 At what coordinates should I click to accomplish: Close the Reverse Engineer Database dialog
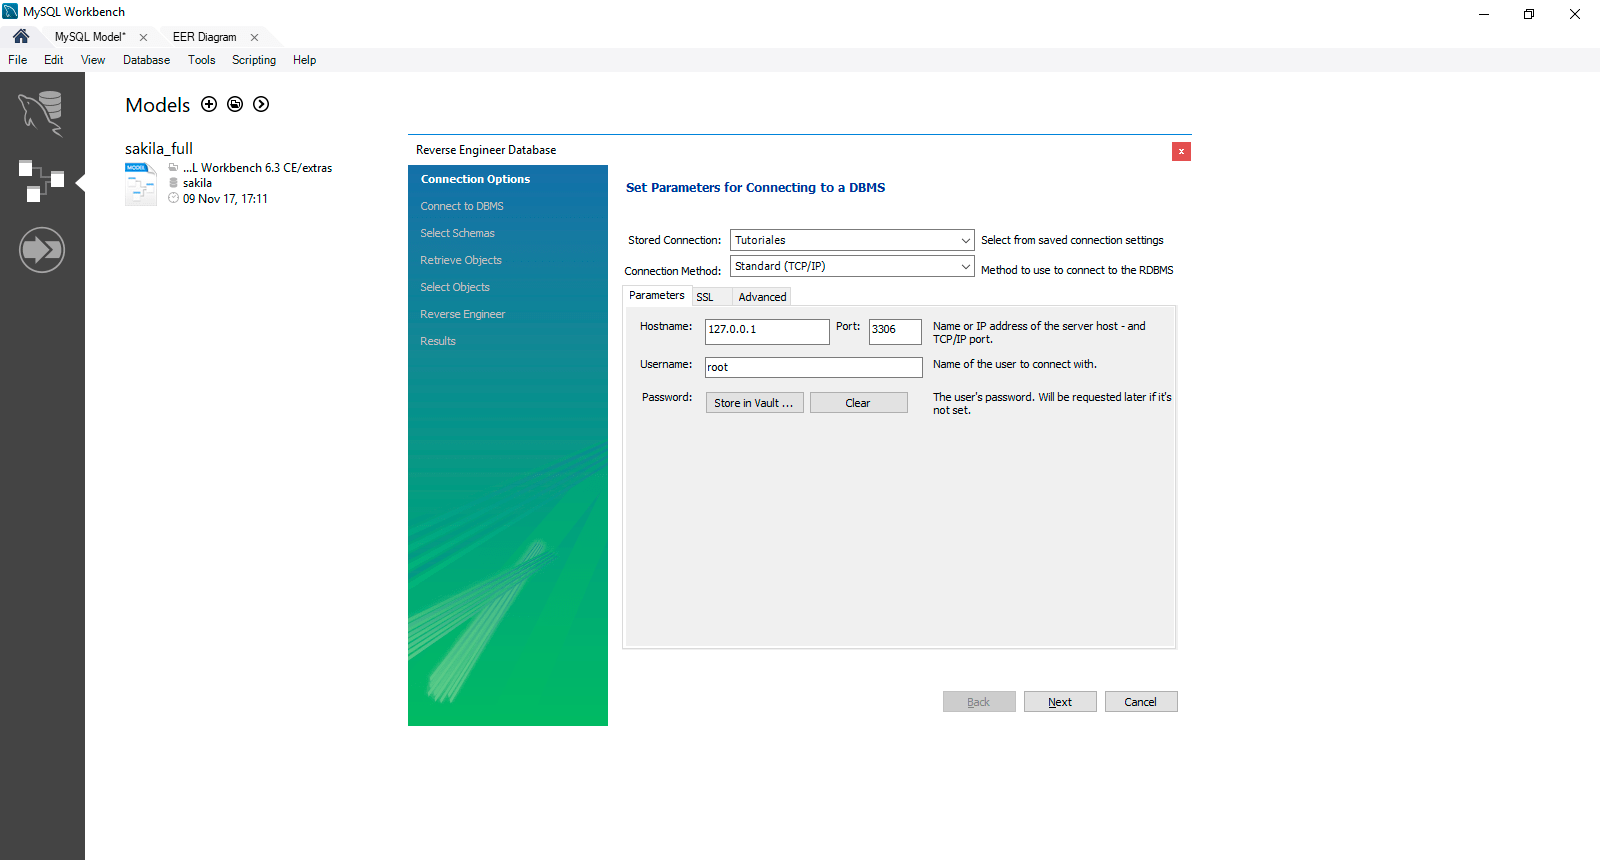click(x=1181, y=151)
